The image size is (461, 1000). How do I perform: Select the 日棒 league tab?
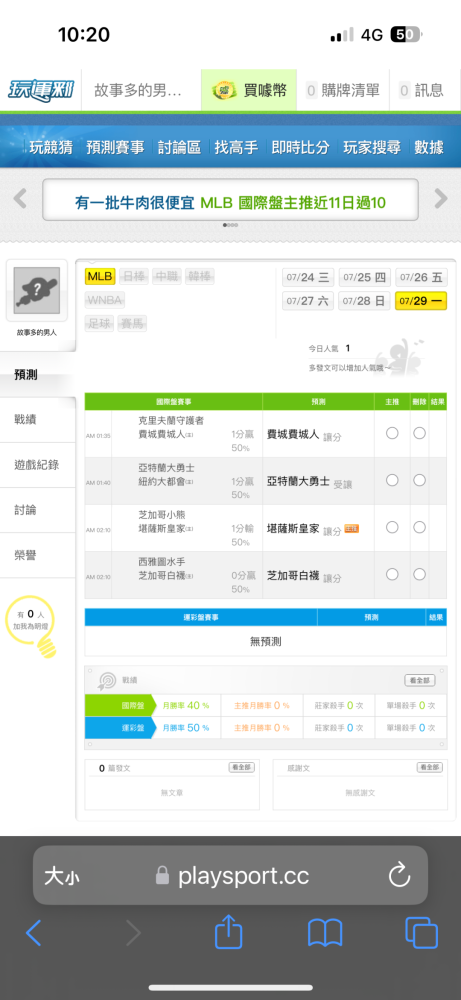coord(133,277)
